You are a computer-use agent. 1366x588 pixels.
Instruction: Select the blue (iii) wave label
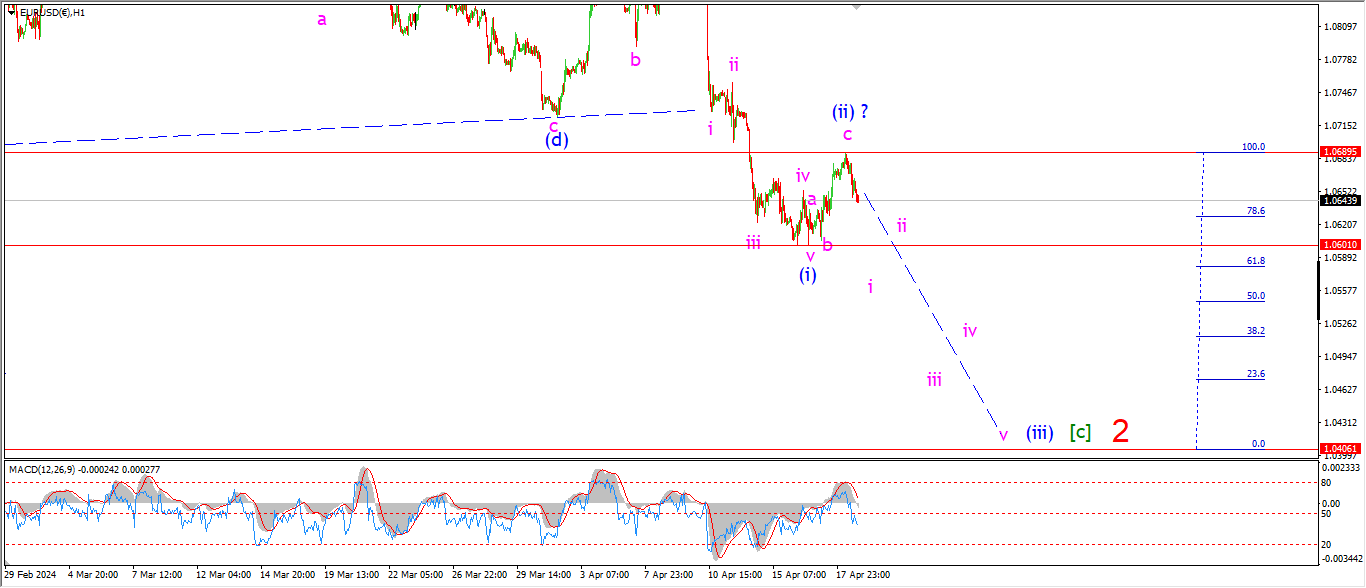point(1039,433)
